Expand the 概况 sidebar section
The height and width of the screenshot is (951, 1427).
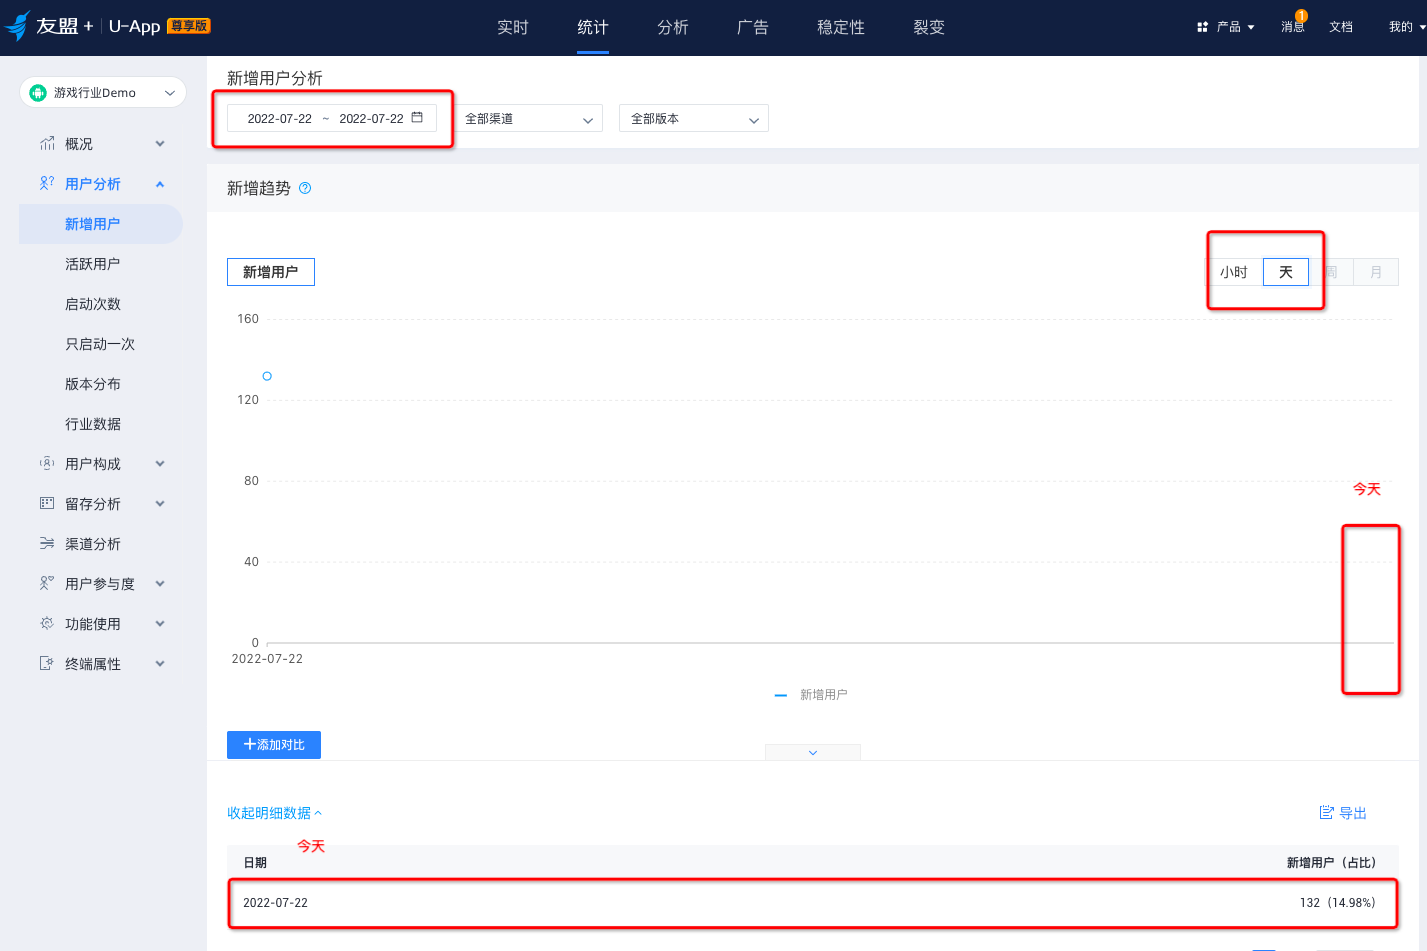(x=160, y=144)
